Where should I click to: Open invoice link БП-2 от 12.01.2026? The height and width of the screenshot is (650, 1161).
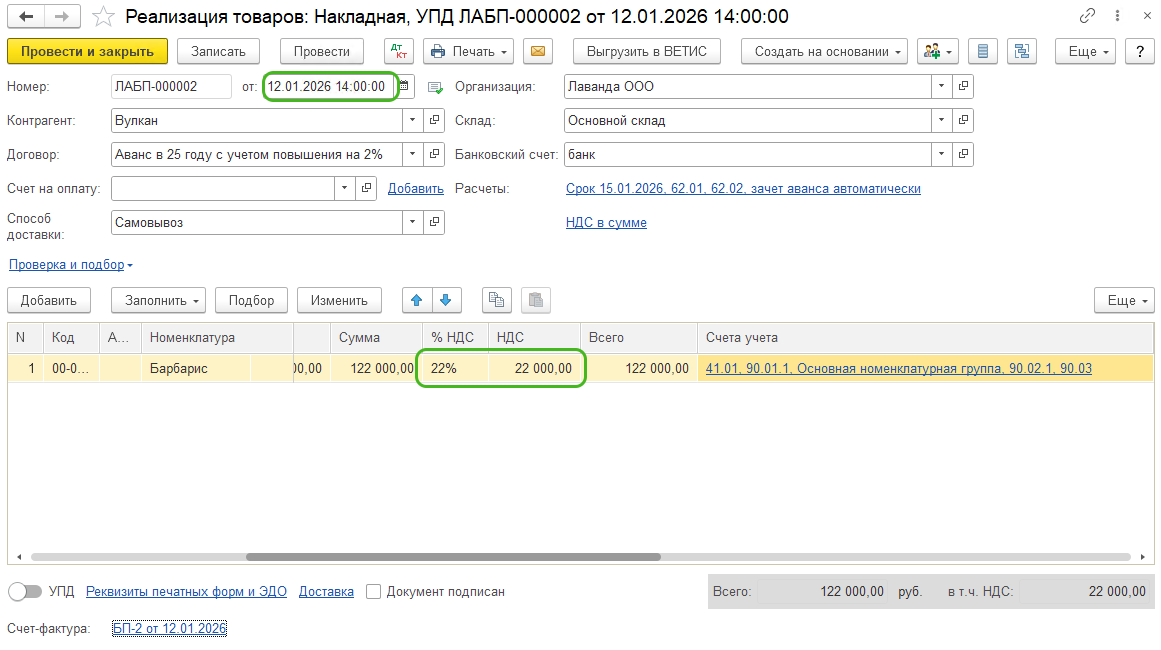pyautogui.click(x=169, y=629)
